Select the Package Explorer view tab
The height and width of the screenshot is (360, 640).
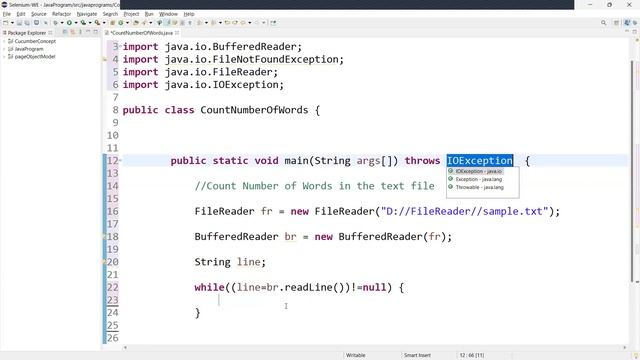point(27,33)
